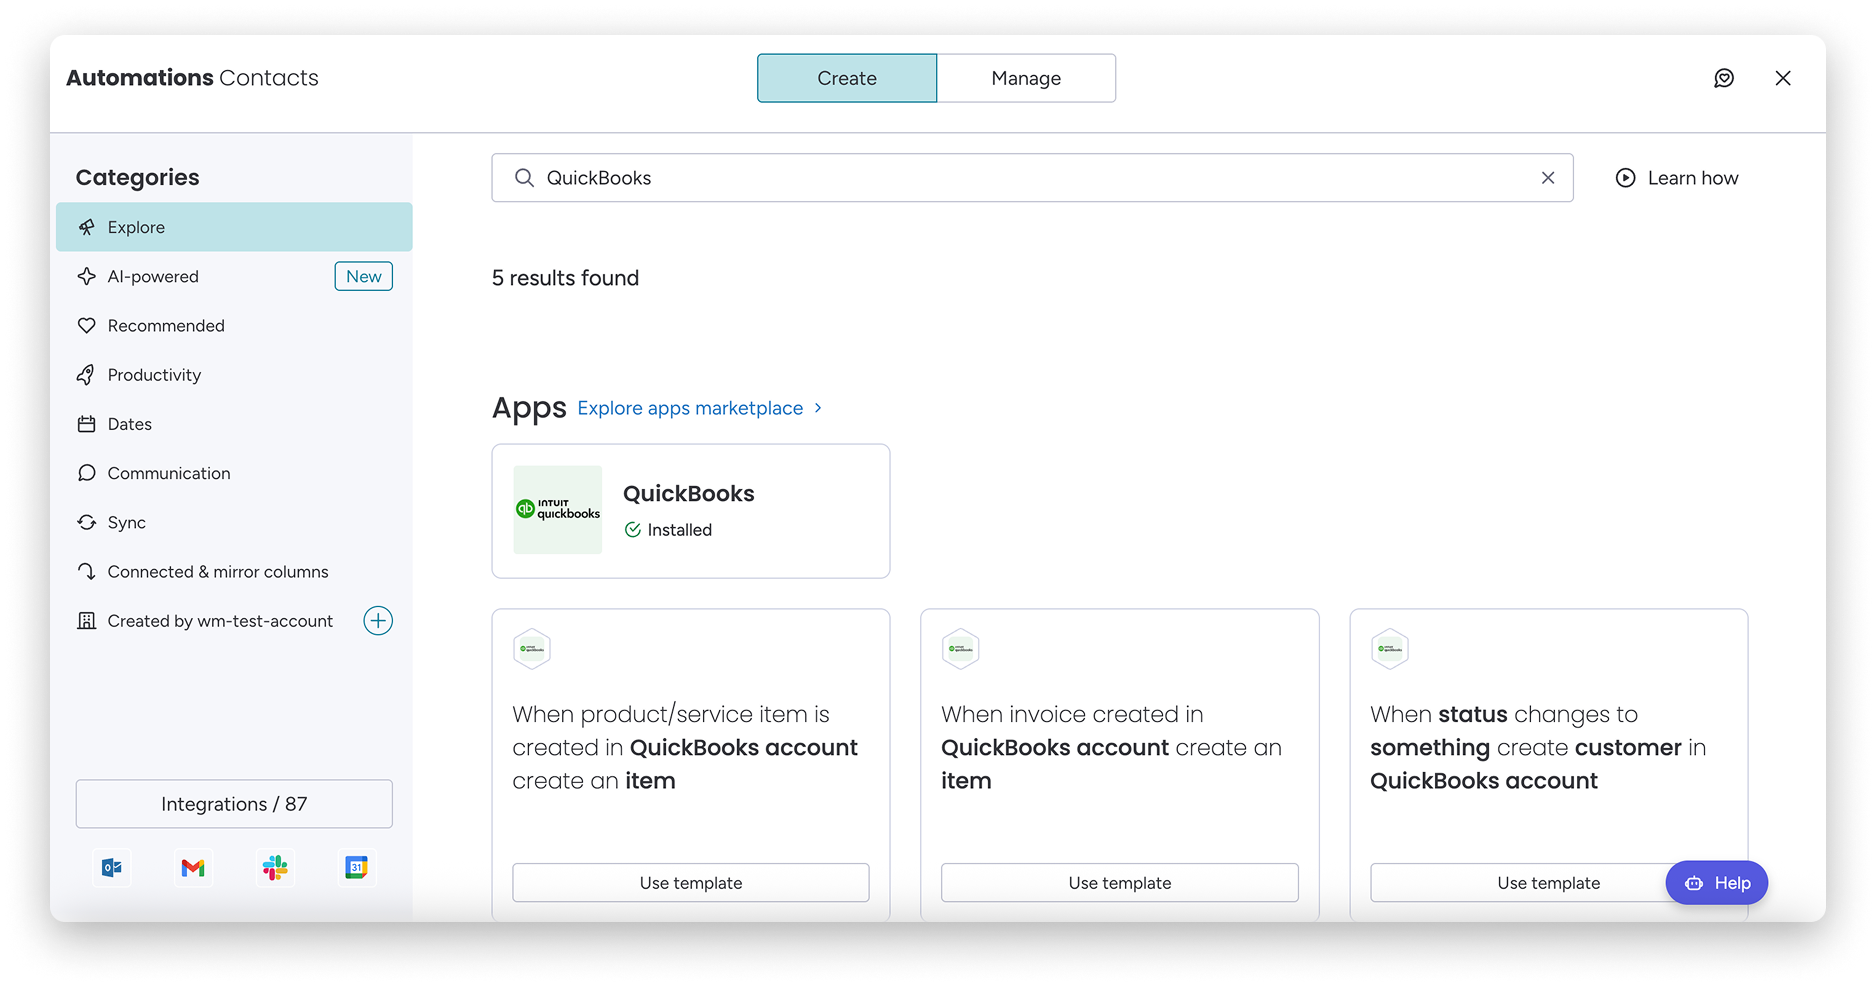The image size is (1876, 987).
Task: Click the 'When status changes to something' text
Action: pyautogui.click(x=1538, y=747)
